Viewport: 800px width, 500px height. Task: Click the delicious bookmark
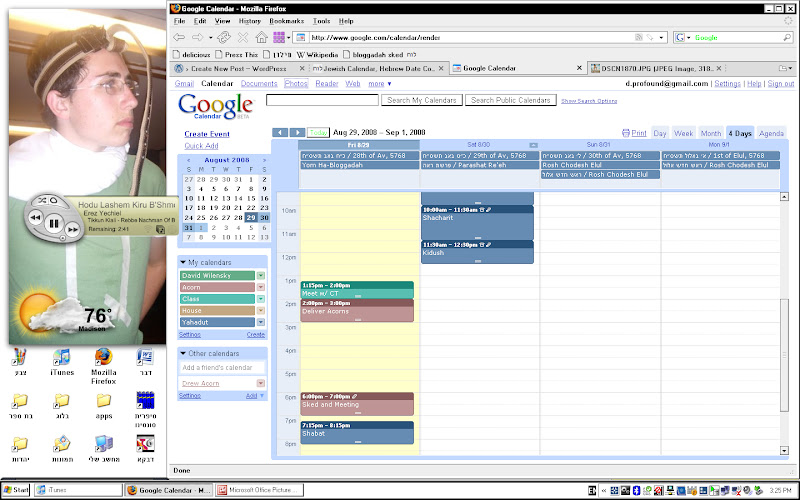click(x=192, y=55)
